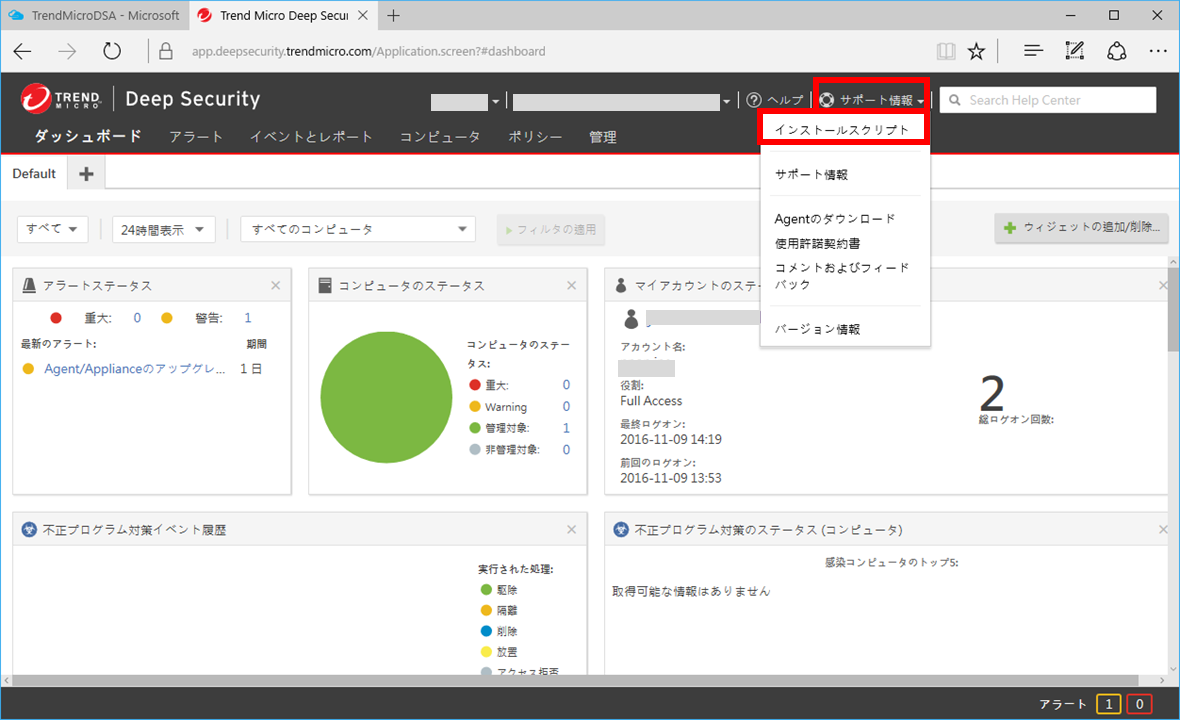Switch to TrendMicroDSA browser tab

[94, 15]
